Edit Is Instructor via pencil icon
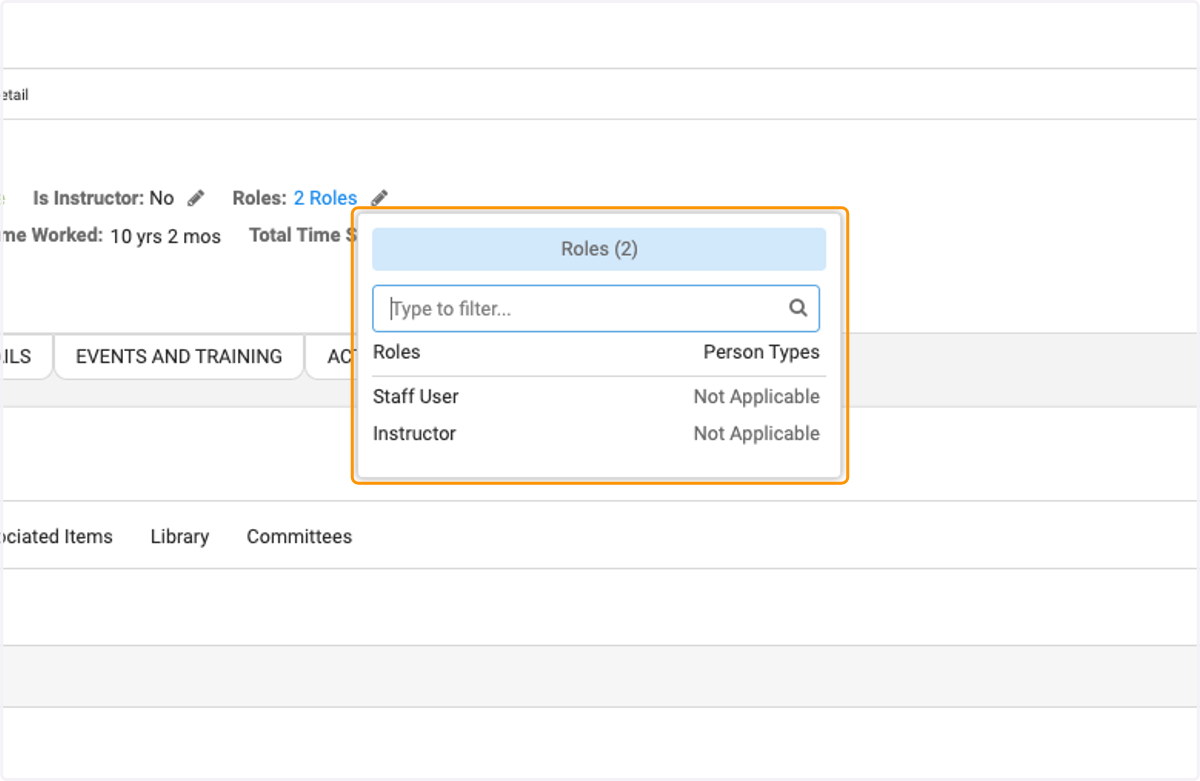The image size is (1200, 781). pos(196,198)
